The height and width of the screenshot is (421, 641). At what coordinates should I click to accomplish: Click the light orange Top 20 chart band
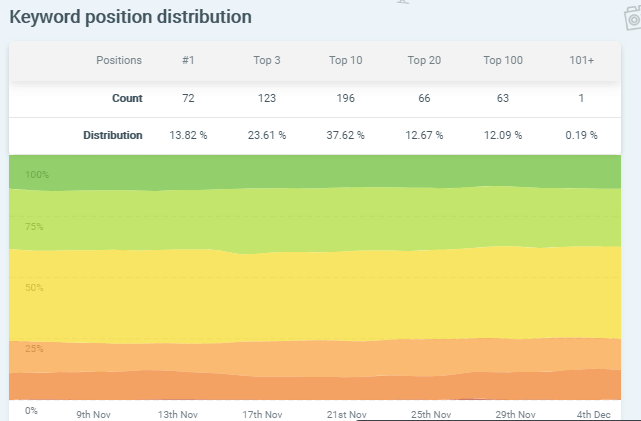point(320,356)
